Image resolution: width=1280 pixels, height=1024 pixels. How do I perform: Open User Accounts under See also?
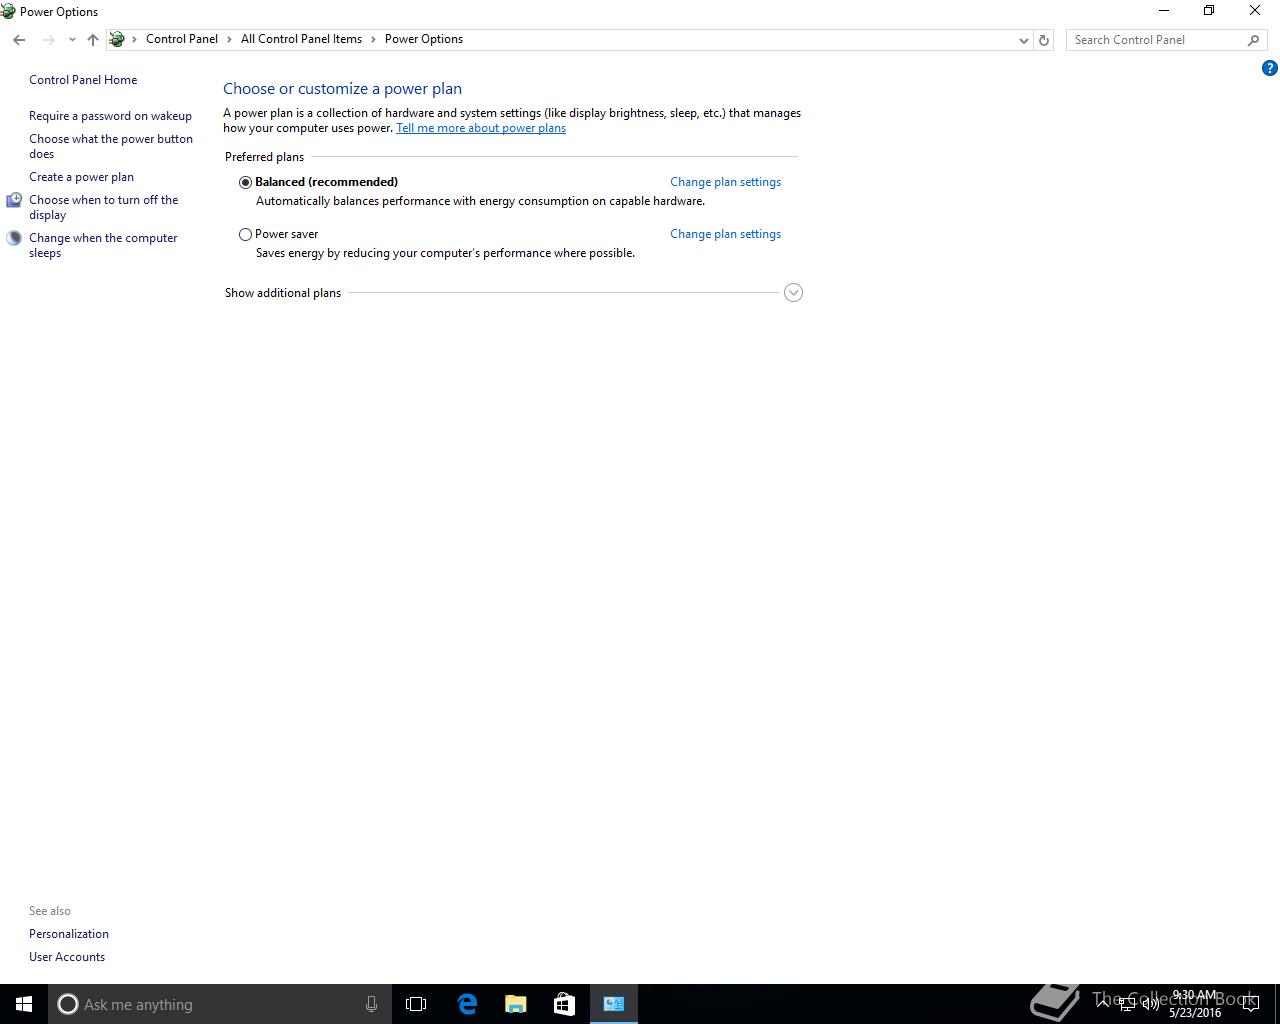[67, 957]
